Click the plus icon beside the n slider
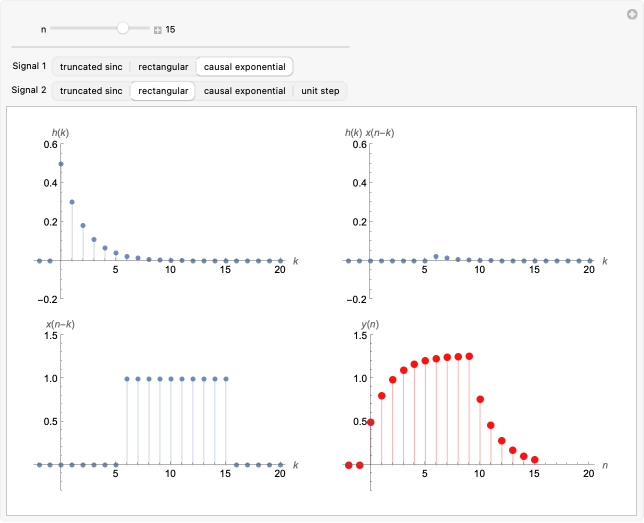The image size is (644, 523). coord(157,29)
